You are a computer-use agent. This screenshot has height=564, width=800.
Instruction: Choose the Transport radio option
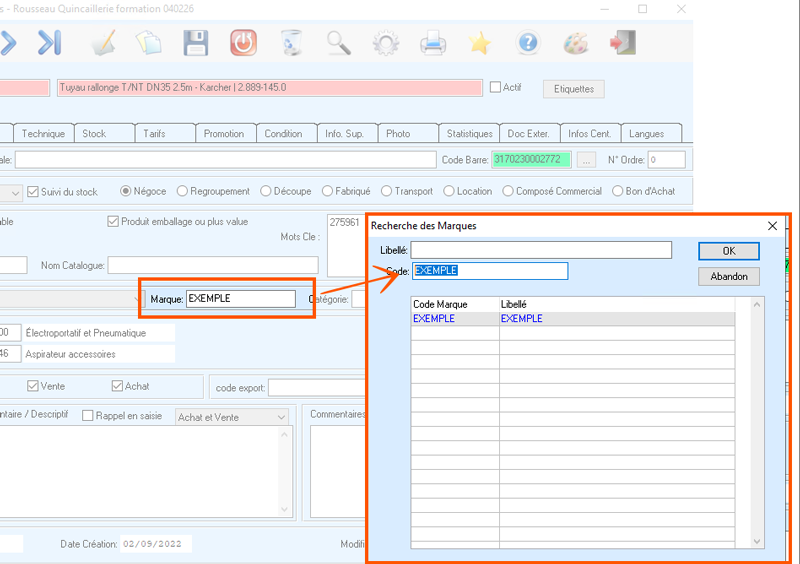click(x=386, y=191)
